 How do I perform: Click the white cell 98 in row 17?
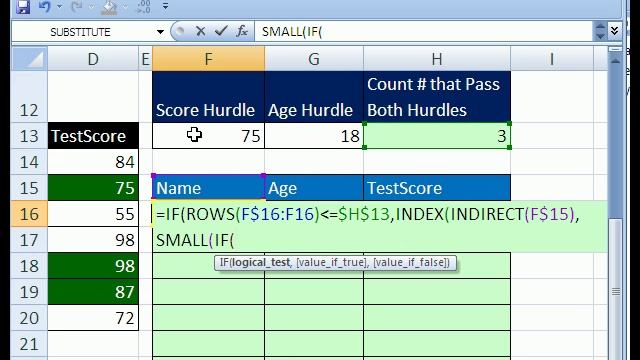93,240
